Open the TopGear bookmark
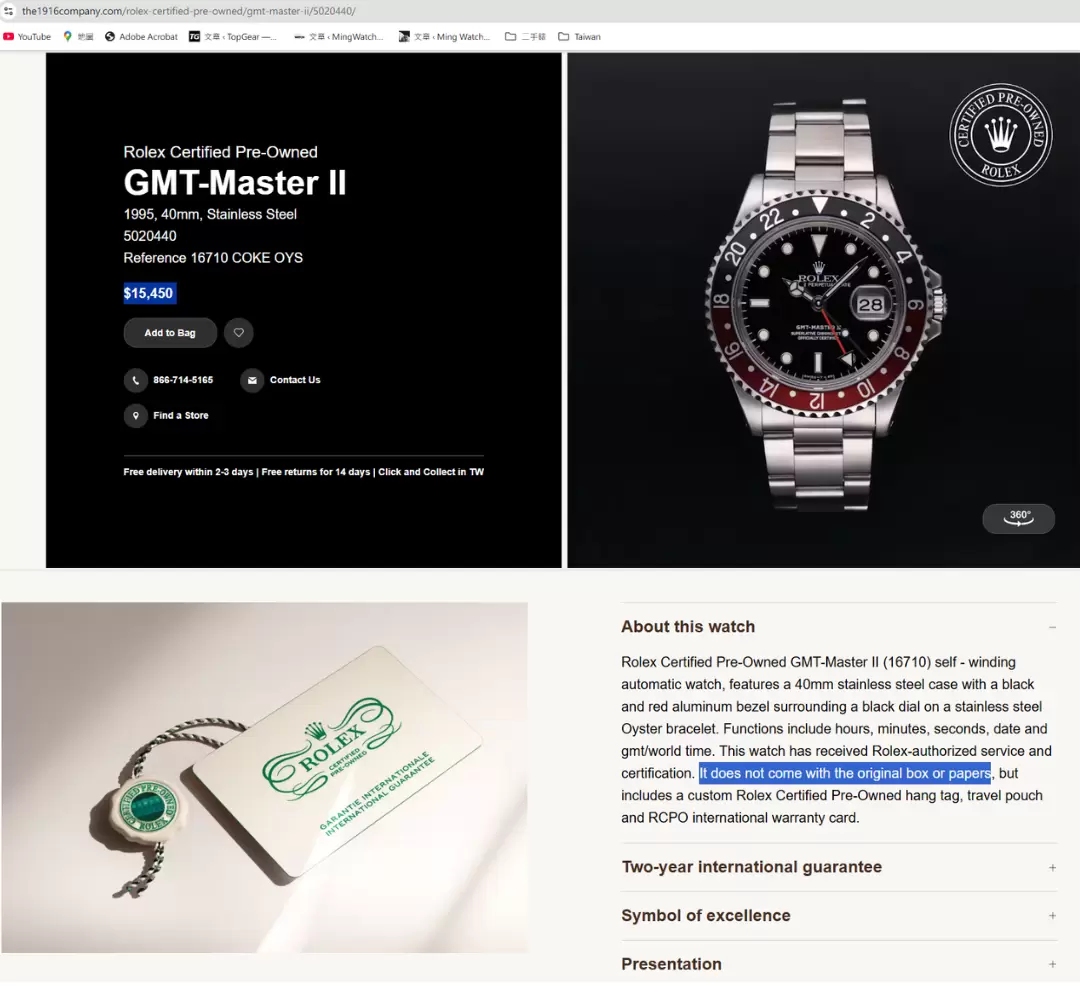The height and width of the screenshot is (986, 1080). (x=233, y=36)
